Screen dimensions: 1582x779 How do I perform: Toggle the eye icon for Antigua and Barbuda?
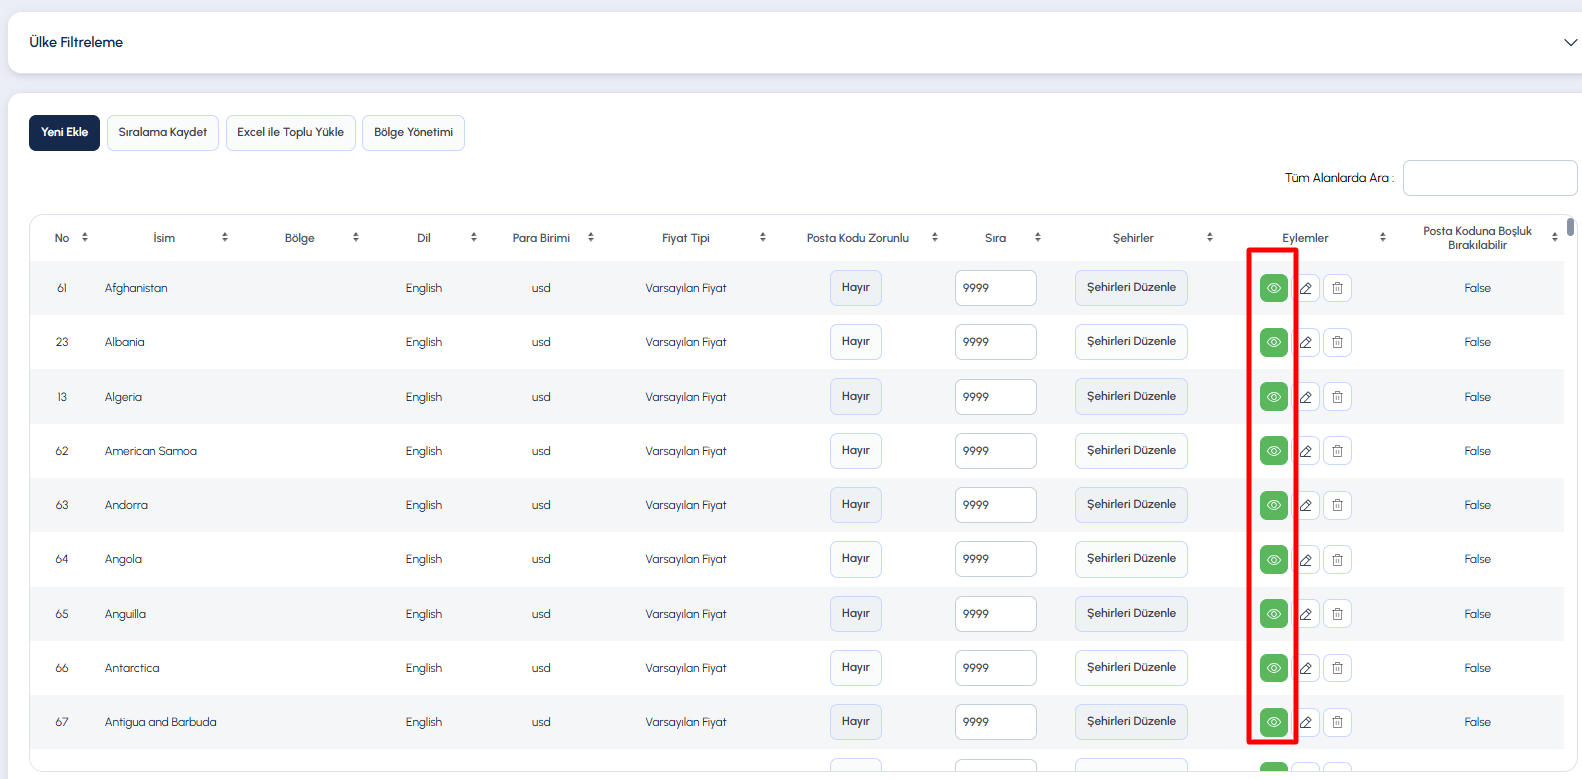1273,722
